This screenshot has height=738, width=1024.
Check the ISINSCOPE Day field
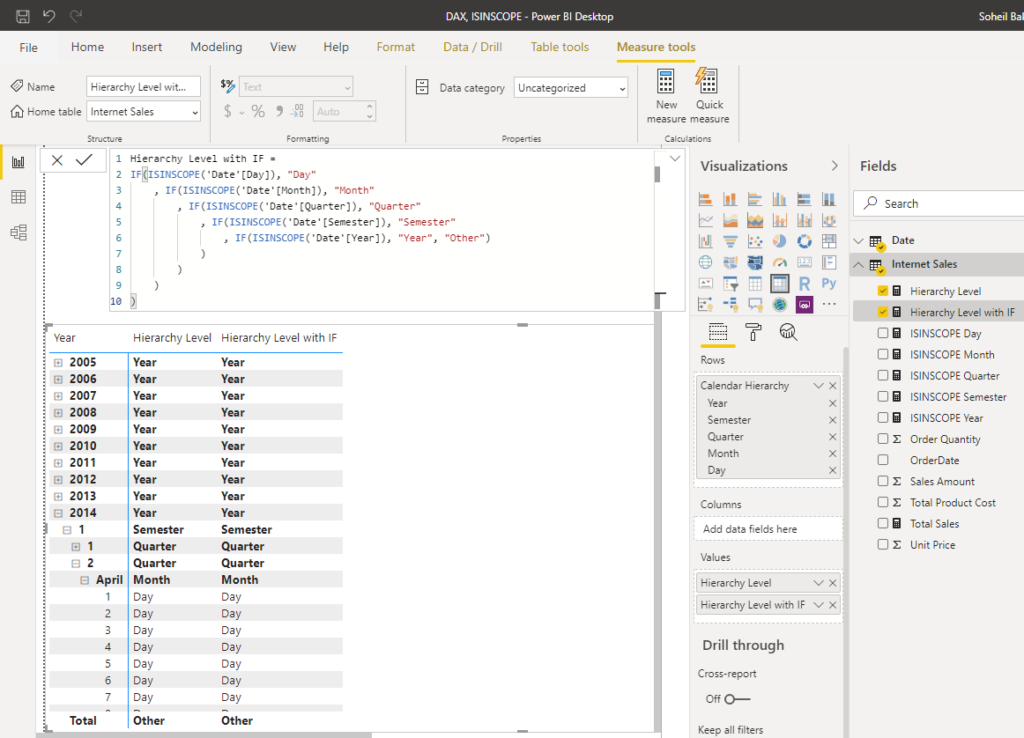883,333
